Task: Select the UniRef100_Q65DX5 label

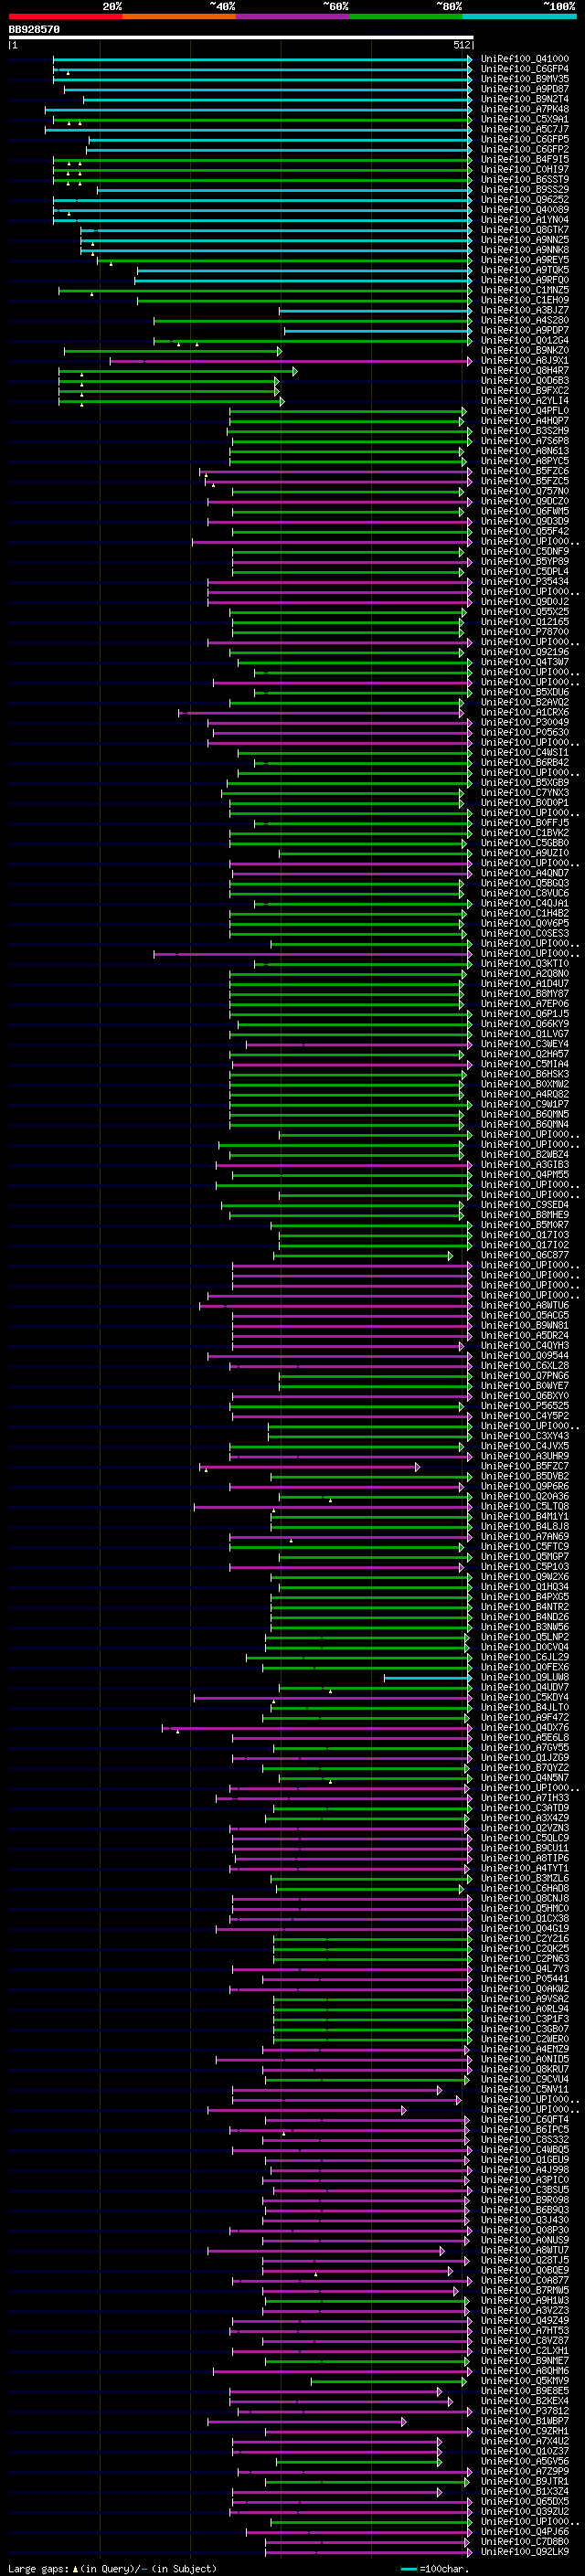Action: [x=525, y=2502]
